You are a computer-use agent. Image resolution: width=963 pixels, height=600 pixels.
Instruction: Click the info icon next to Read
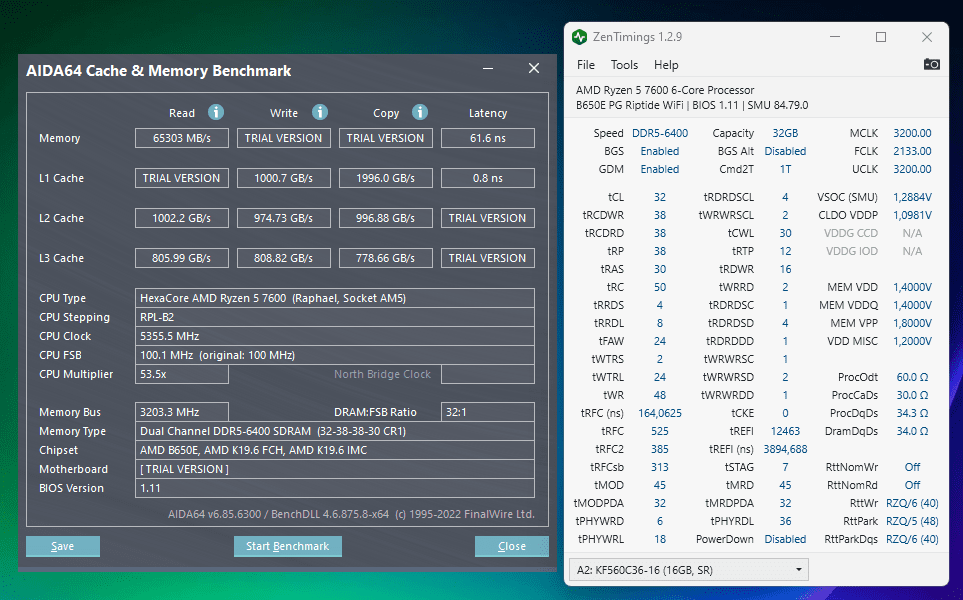[216, 112]
